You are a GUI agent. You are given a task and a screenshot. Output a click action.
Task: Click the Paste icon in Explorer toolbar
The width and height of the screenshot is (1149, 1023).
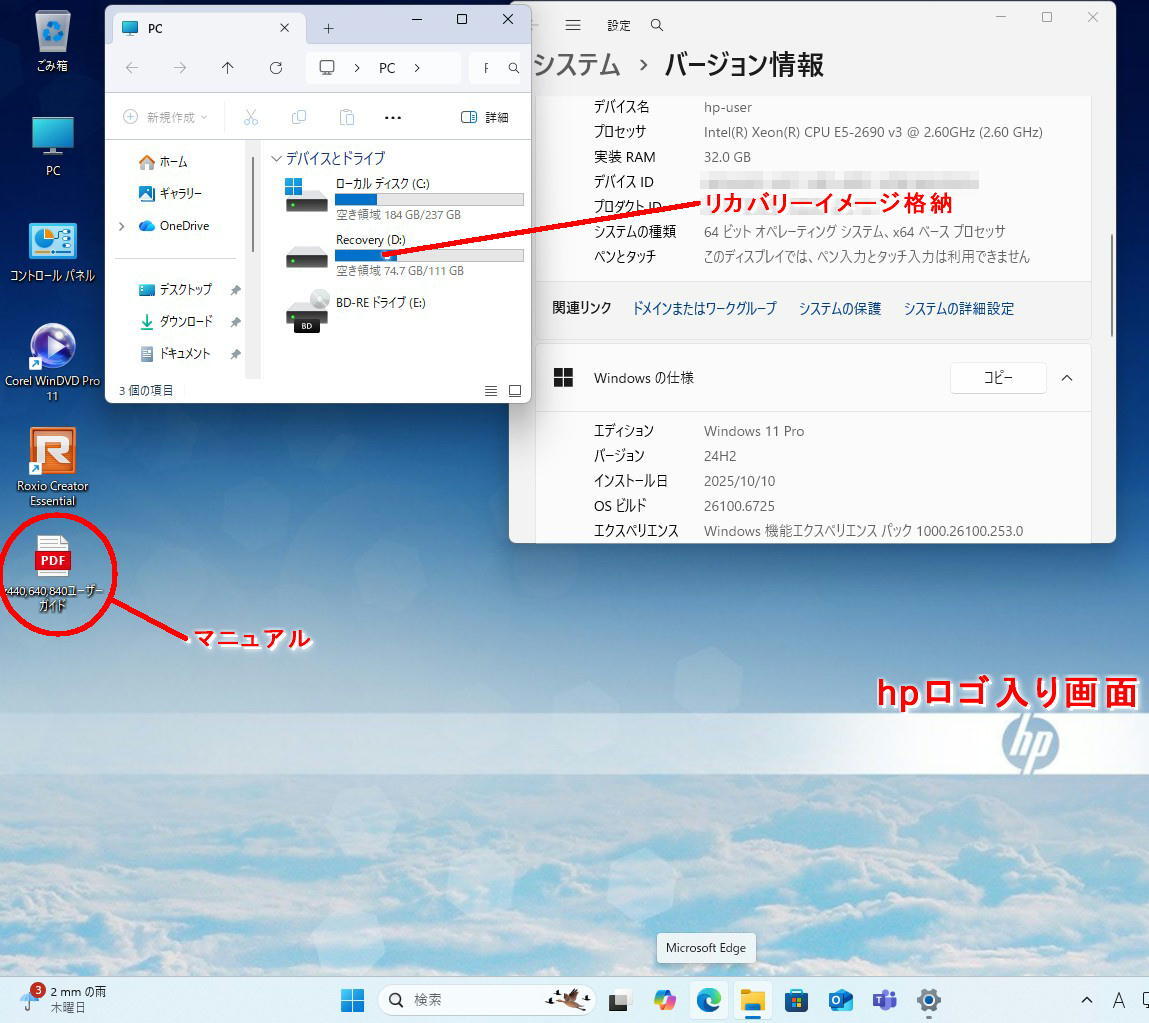click(347, 117)
